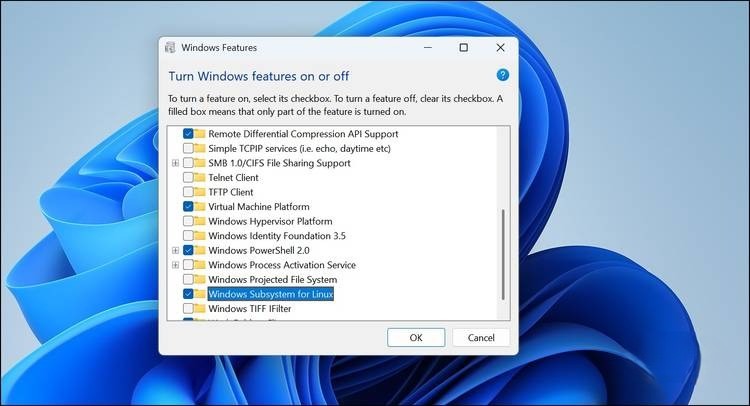Tick the Telnet Client checkbox
This screenshot has height=406, width=750.
click(188, 177)
